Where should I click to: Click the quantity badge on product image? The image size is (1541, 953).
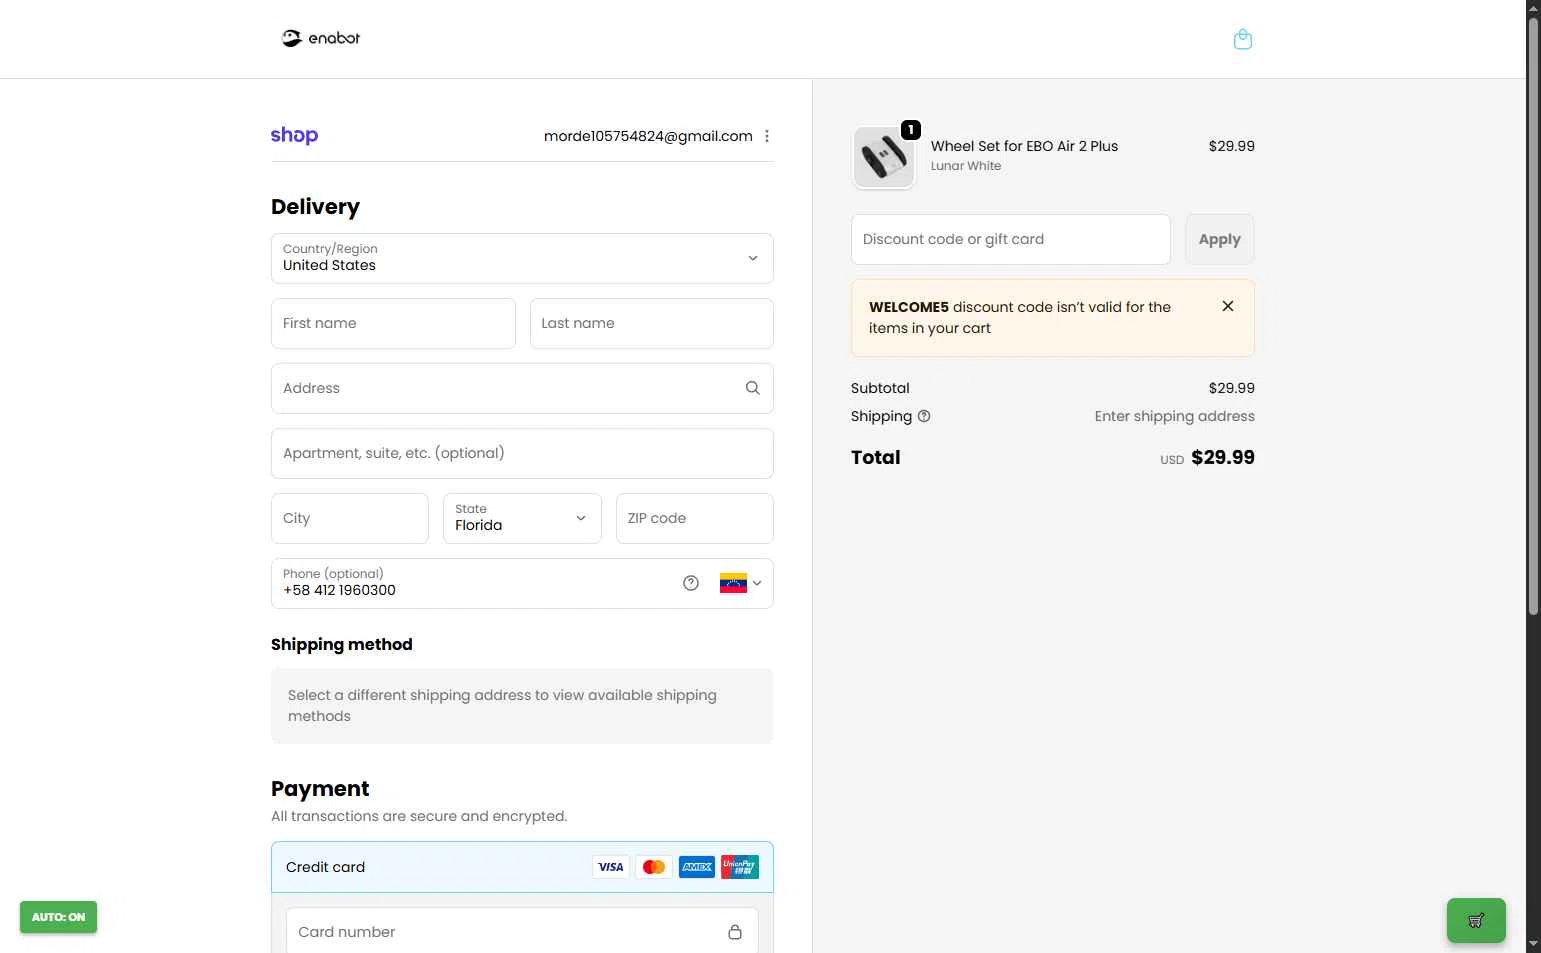(911, 130)
